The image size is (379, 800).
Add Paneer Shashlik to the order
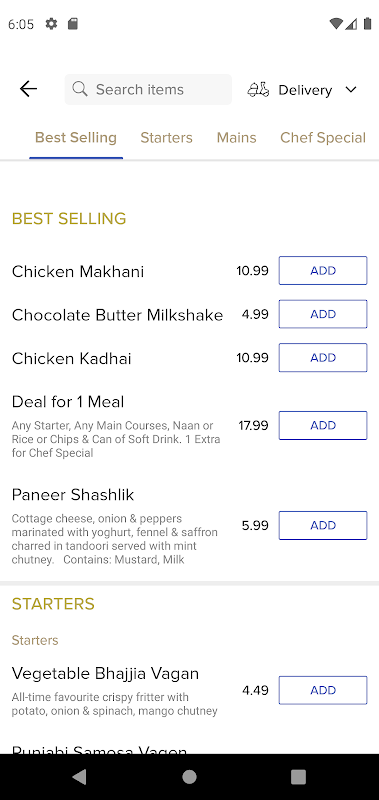[x=323, y=526]
